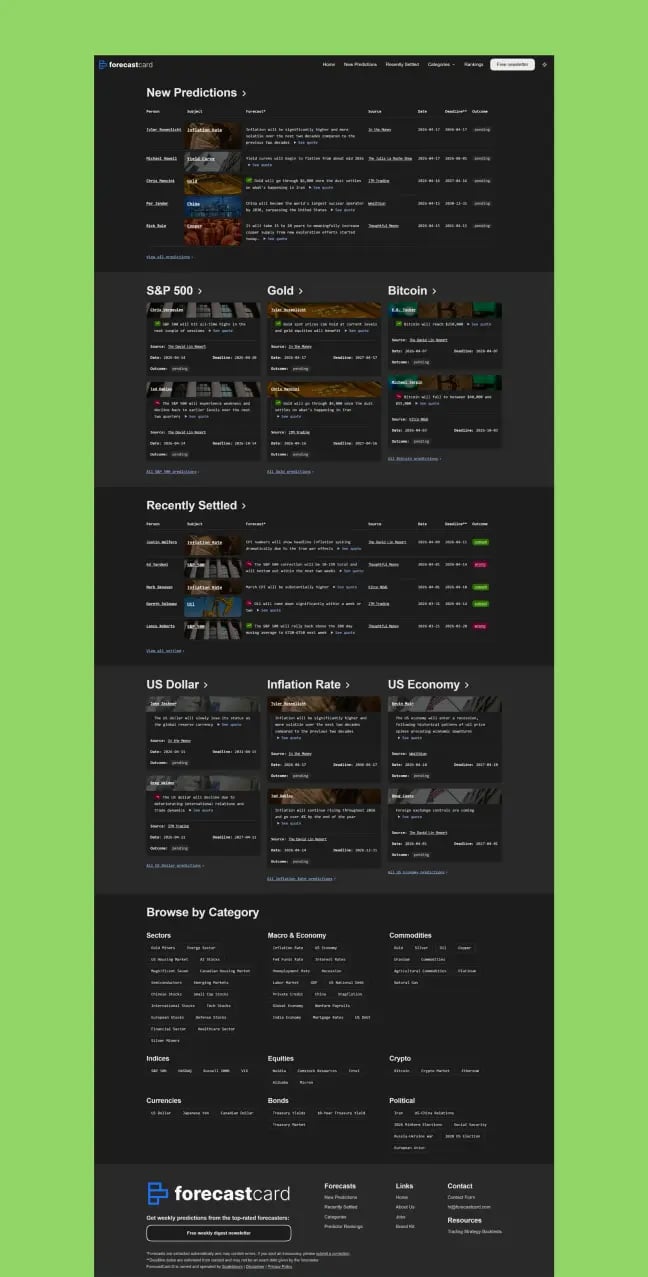Select VIX tag under Indices
Viewport: 648px width, 1277px height.
pyautogui.click(x=244, y=1070)
